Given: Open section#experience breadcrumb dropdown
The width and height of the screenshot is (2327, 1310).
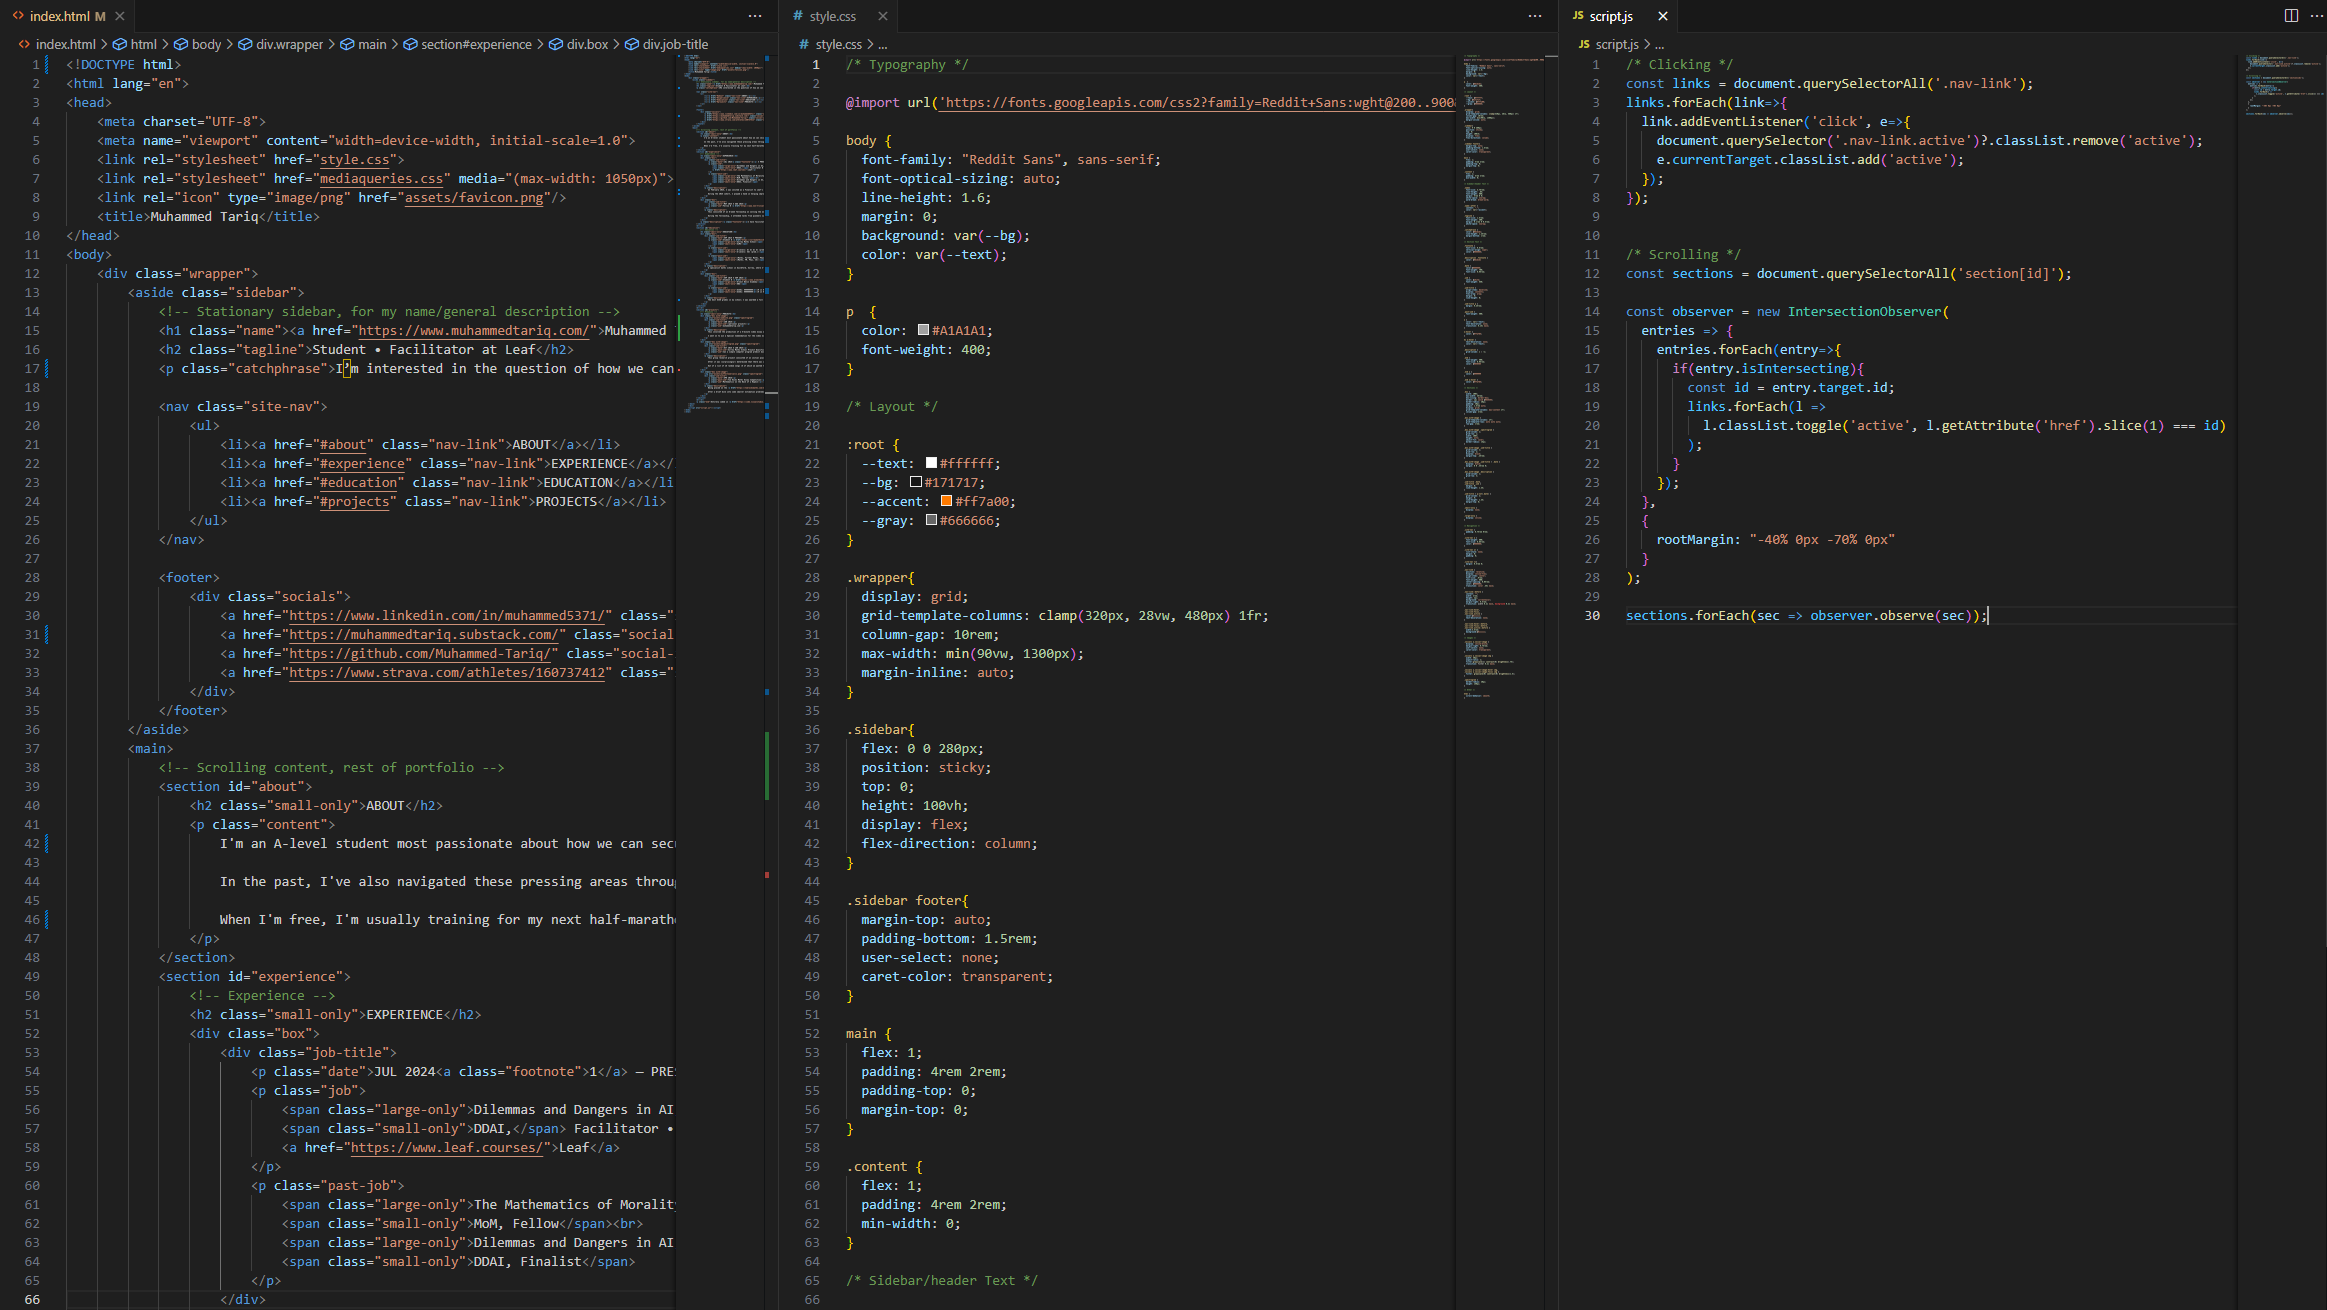Looking at the screenshot, I should [x=475, y=44].
